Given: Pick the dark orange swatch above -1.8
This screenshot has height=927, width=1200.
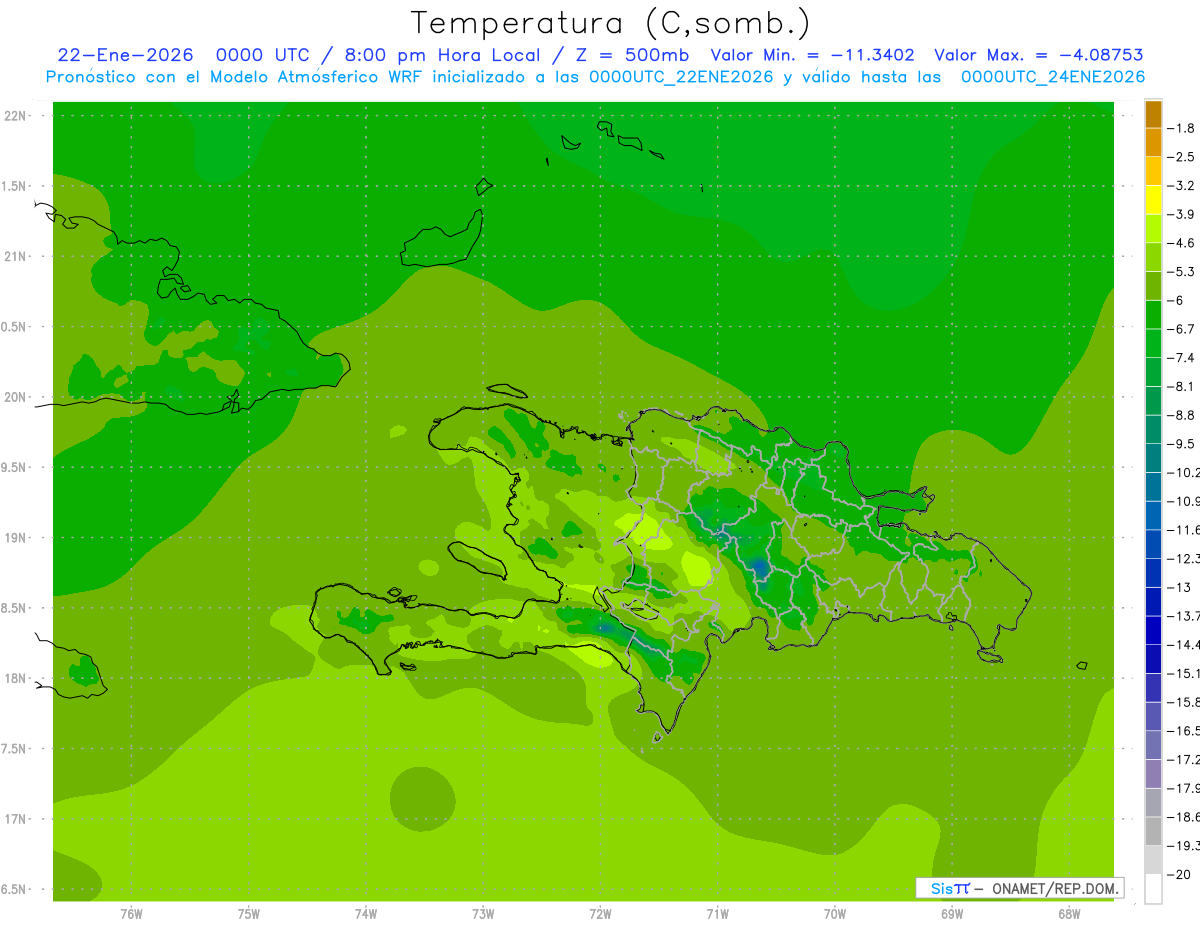Looking at the screenshot, I should [x=1153, y=114].
